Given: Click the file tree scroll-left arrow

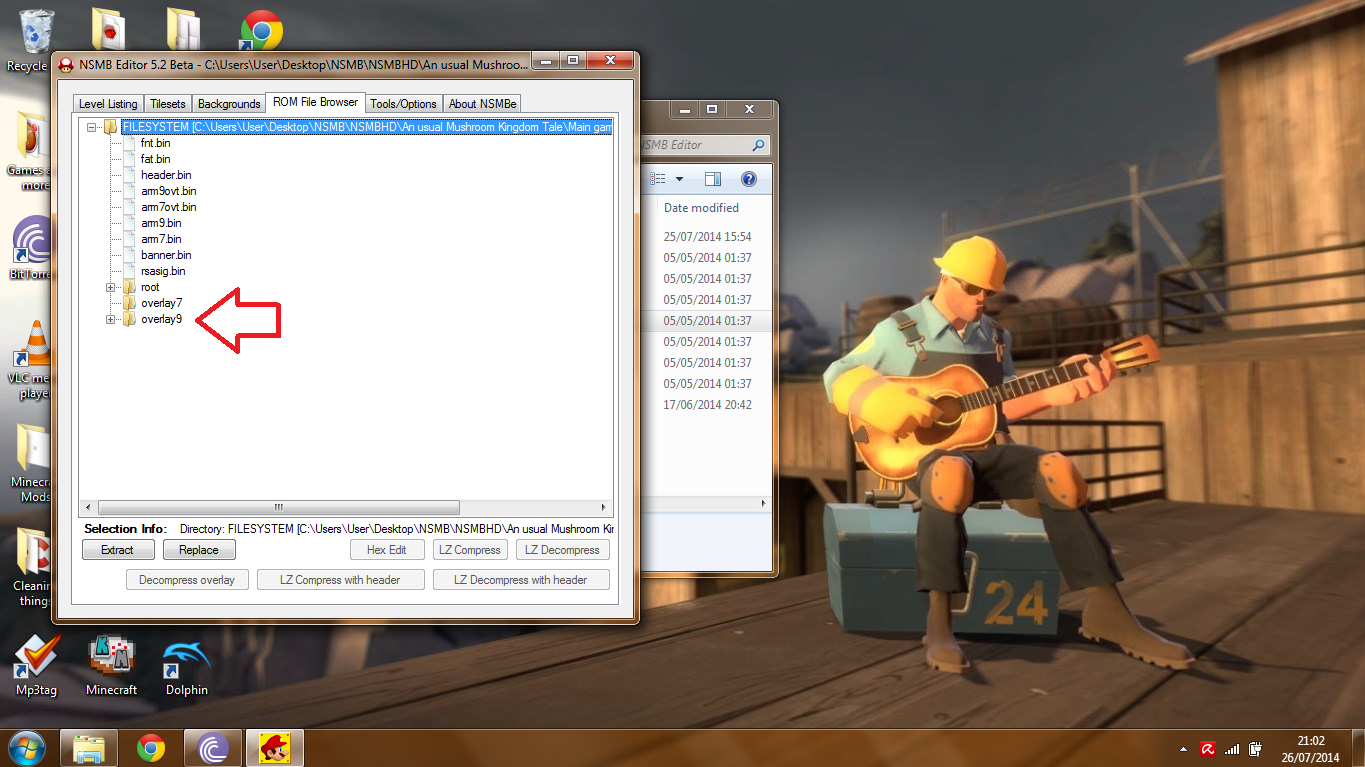Looking at the screenshot, I should [x=88, y=508].
